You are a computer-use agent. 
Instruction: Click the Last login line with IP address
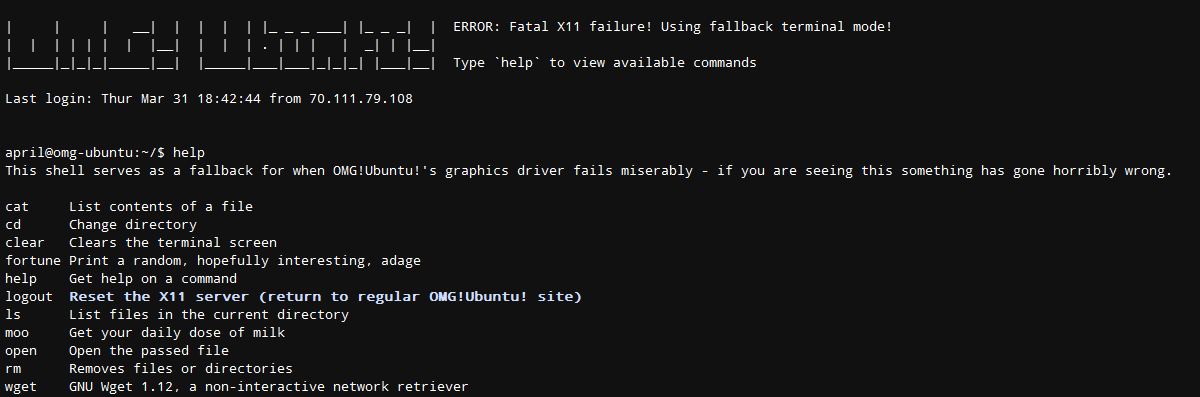(x=209, y=99)
